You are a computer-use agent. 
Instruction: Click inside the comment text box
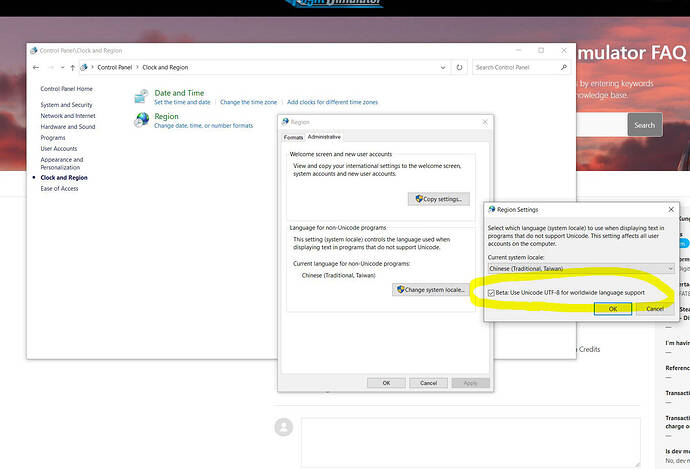point(470,442)
